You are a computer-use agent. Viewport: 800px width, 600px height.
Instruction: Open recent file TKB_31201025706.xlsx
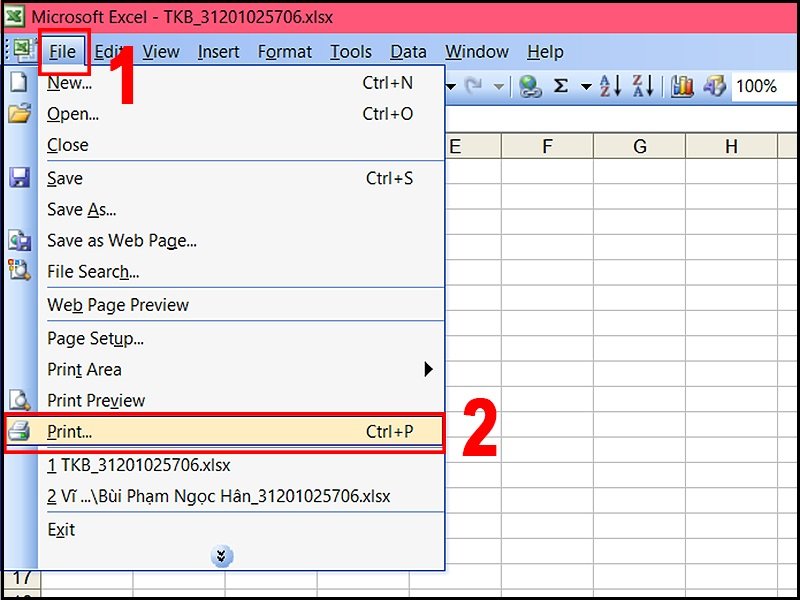(x=138, y=465)
